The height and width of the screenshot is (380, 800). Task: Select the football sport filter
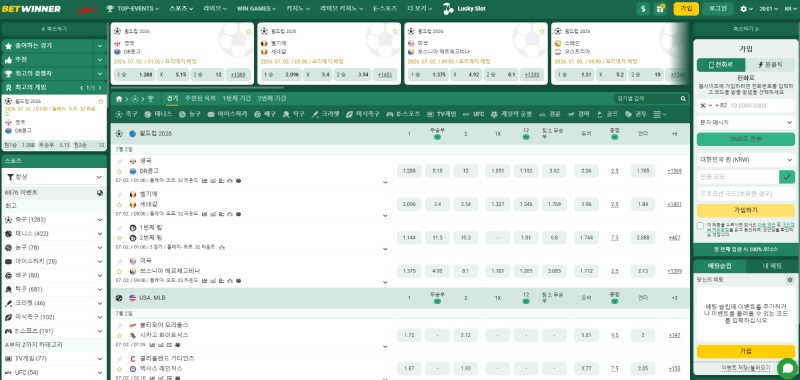tap(126, 114)
